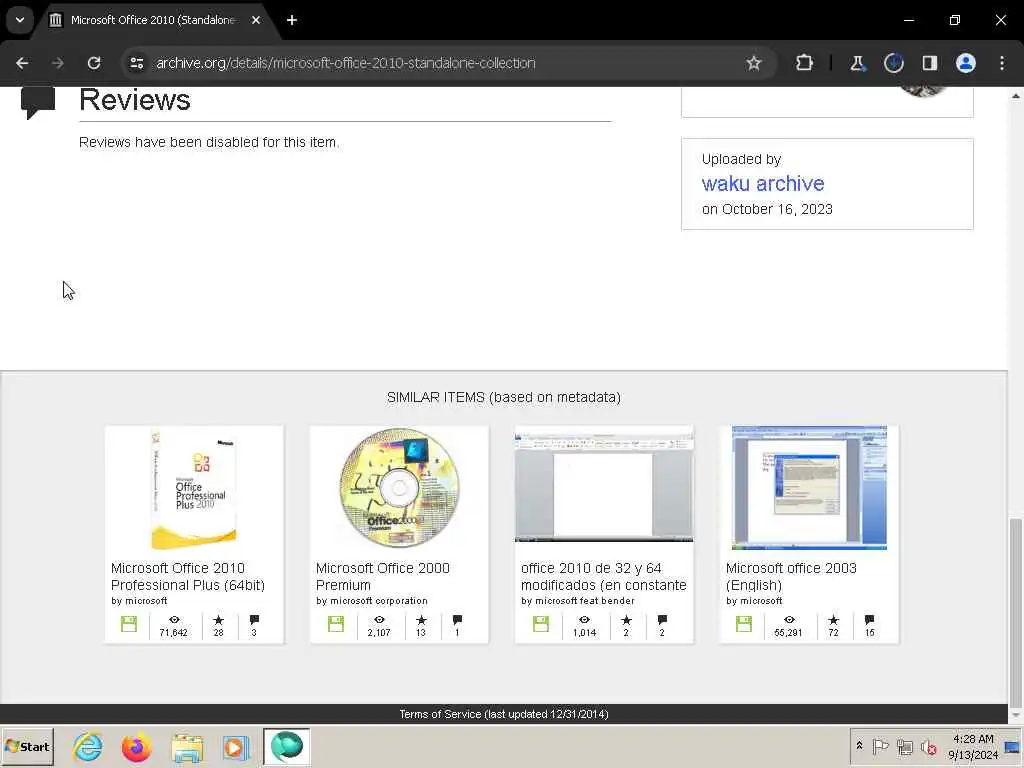Expand the tab search dropdown

[x=20, y=20]
